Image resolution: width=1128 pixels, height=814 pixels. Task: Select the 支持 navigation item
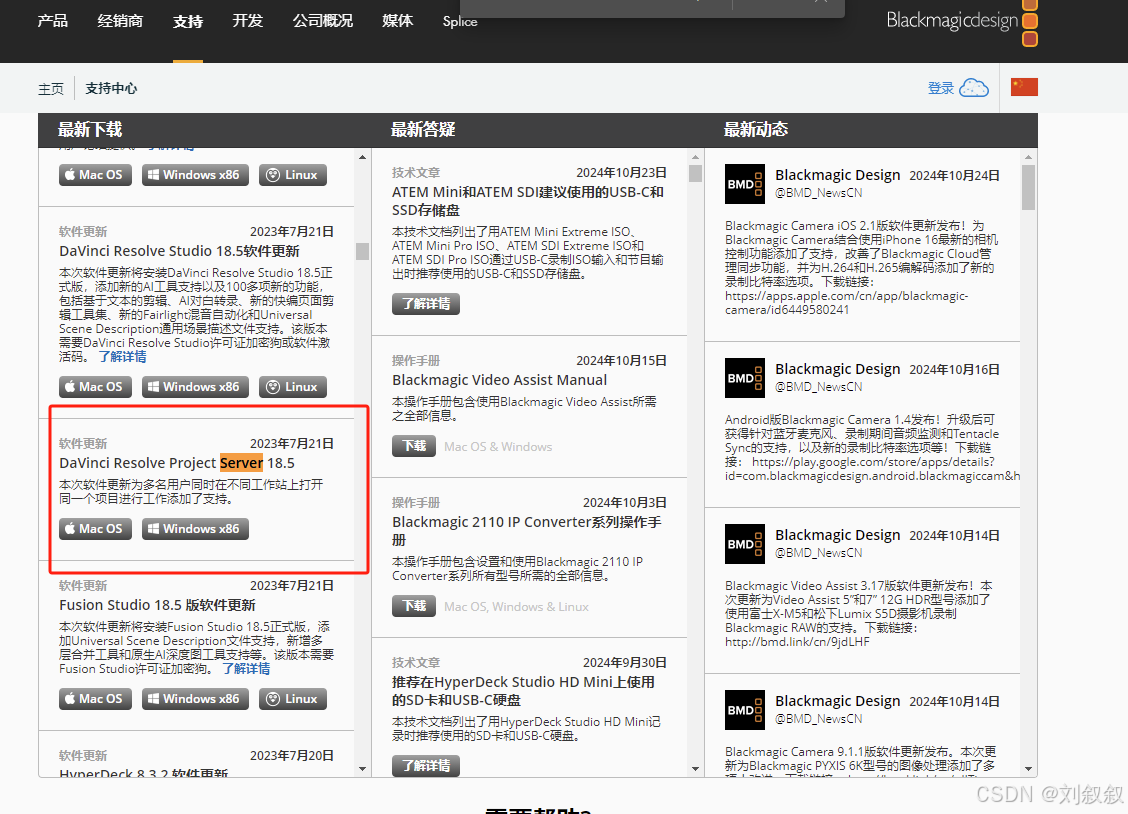[x=187, y=20]
